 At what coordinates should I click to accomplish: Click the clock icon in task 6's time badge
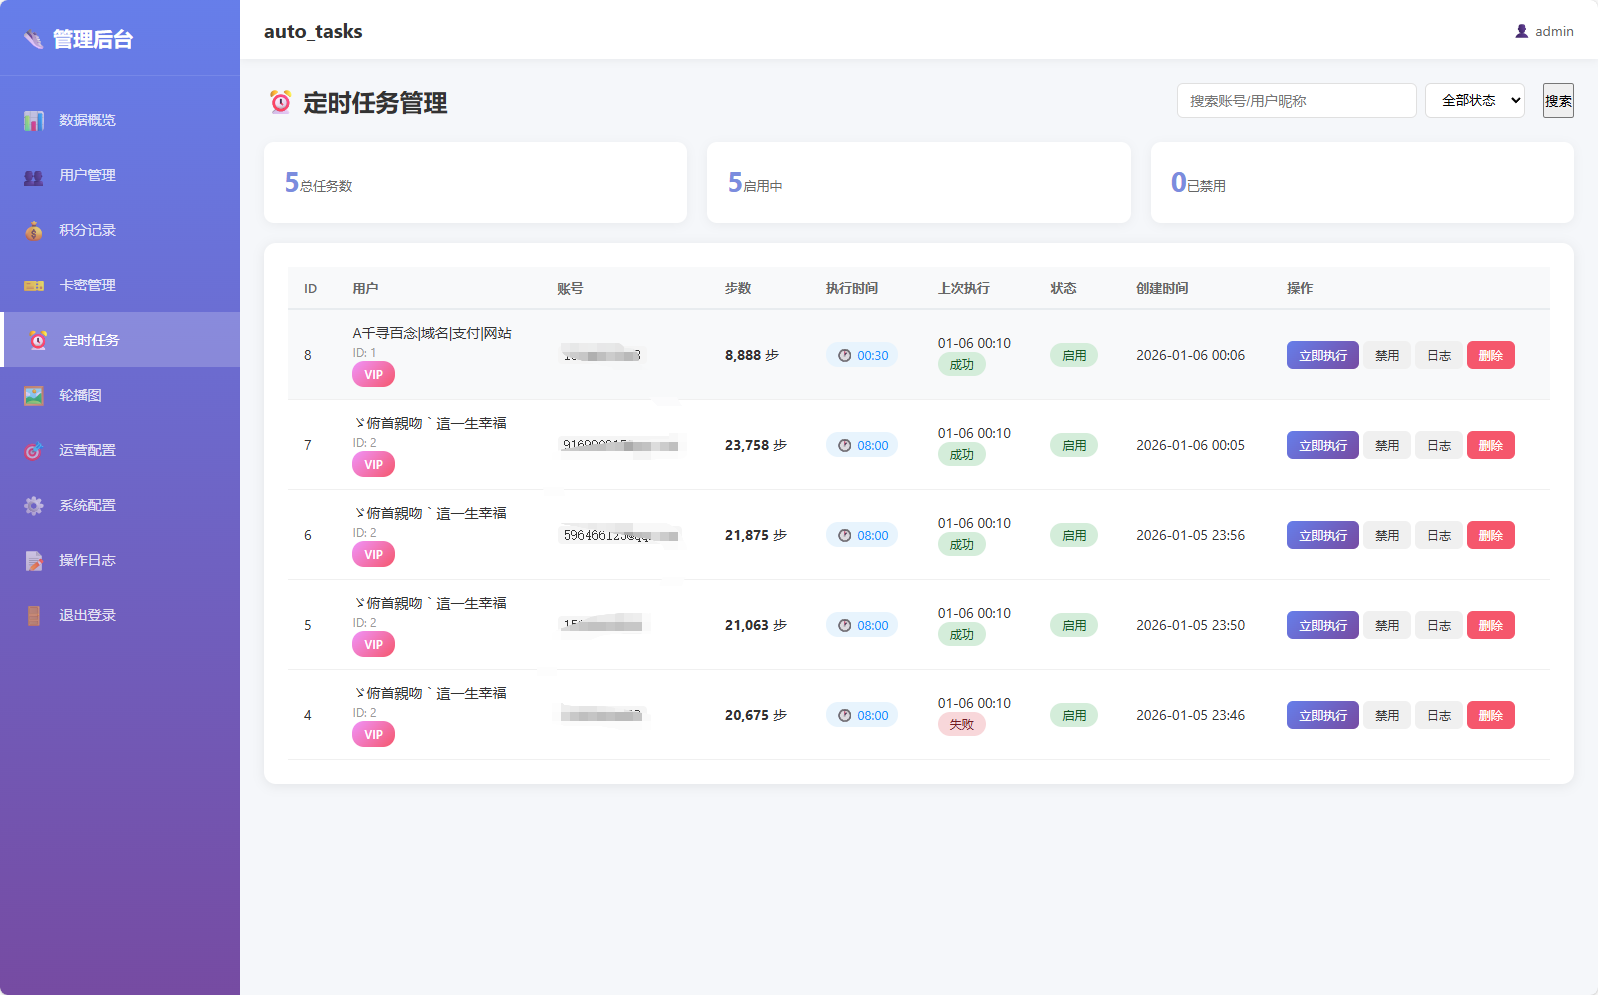845,535
